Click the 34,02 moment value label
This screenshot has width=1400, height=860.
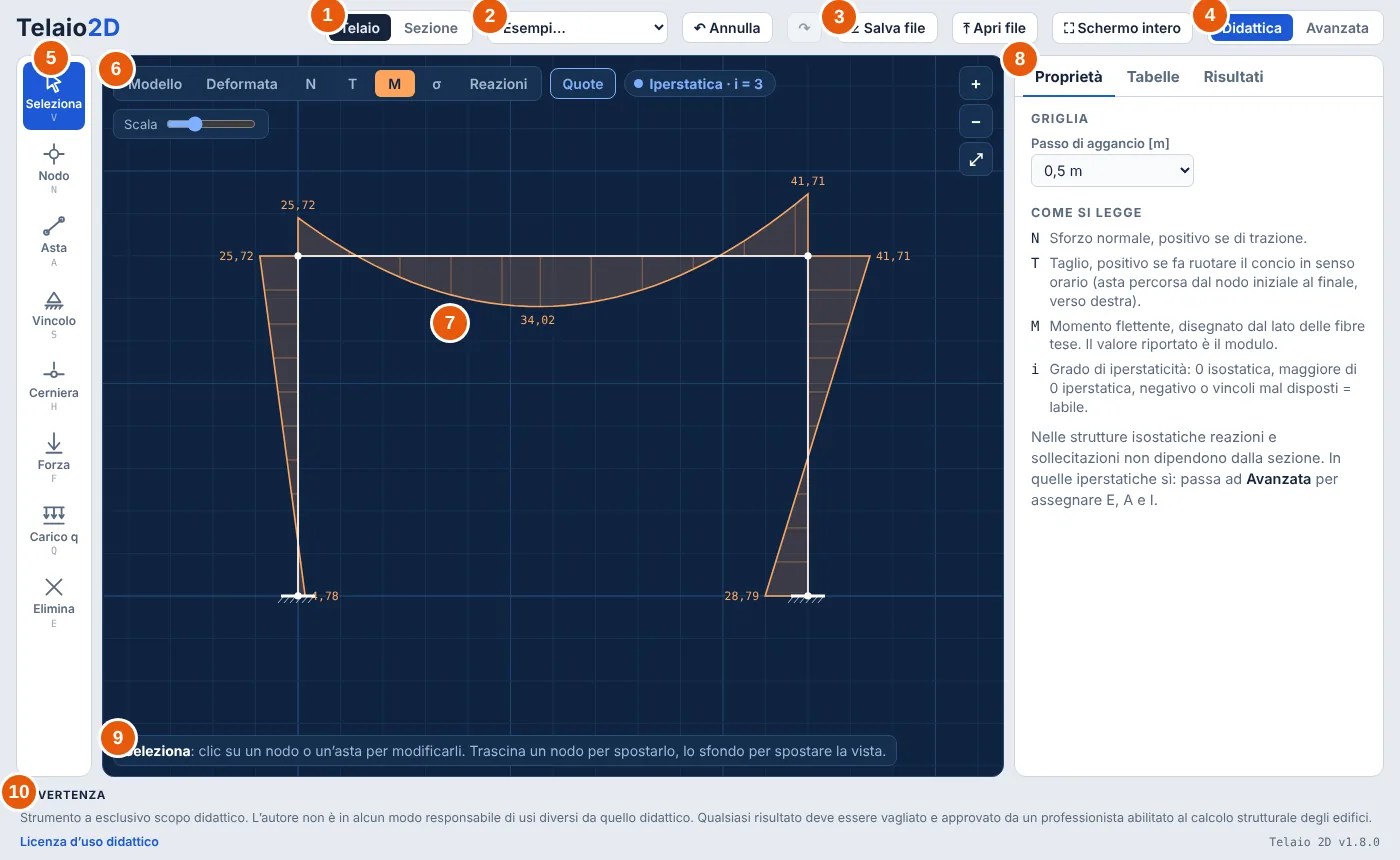click(538, 320)
